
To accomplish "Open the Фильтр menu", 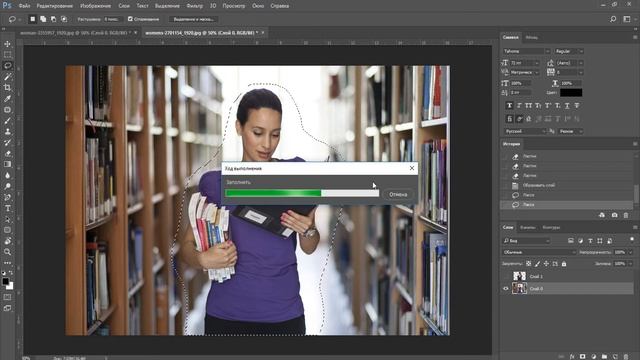I will [x=195, y=6].
